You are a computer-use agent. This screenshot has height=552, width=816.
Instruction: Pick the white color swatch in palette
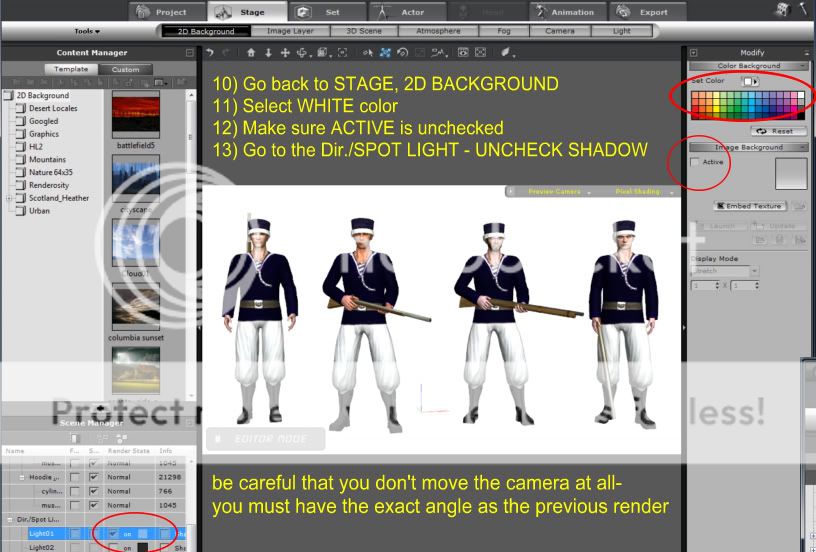(800, 97)
